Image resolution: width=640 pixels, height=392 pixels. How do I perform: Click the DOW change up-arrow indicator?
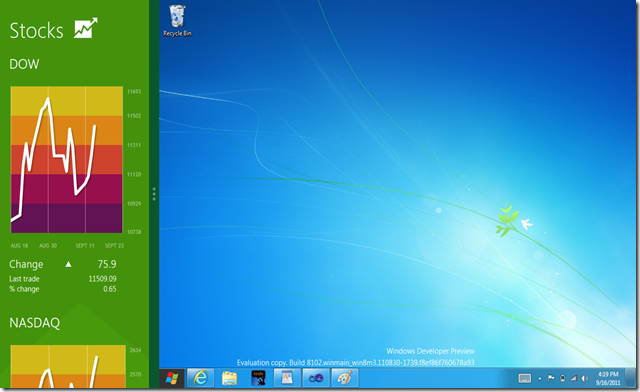click(x=69, y=264)
